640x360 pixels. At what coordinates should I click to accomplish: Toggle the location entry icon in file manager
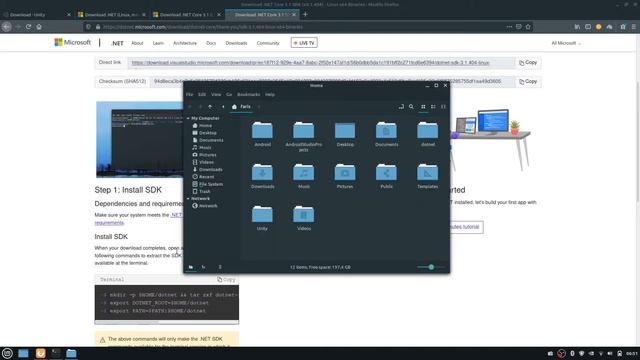pos(401,107)
